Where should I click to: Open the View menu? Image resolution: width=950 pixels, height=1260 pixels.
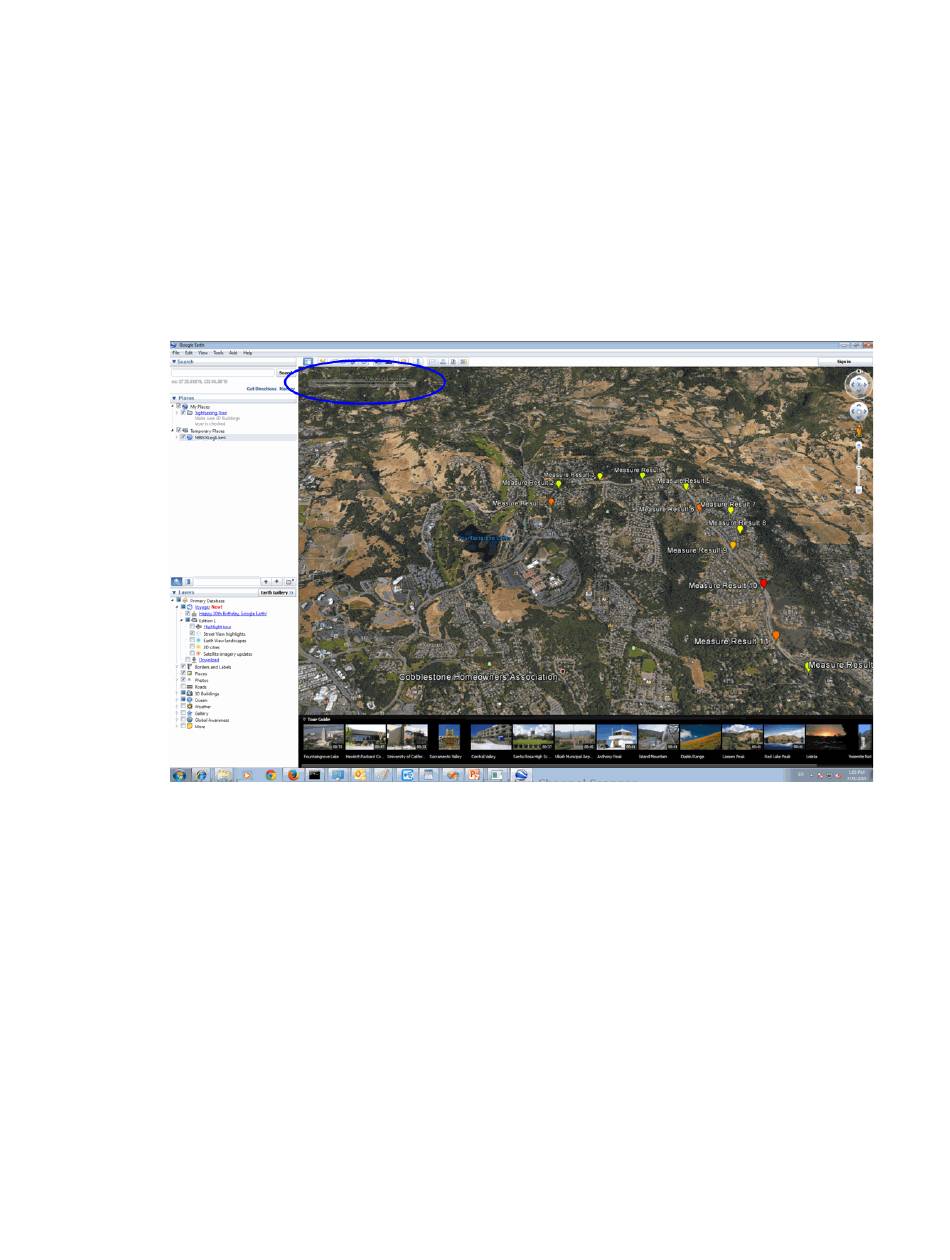click(203, 353)
